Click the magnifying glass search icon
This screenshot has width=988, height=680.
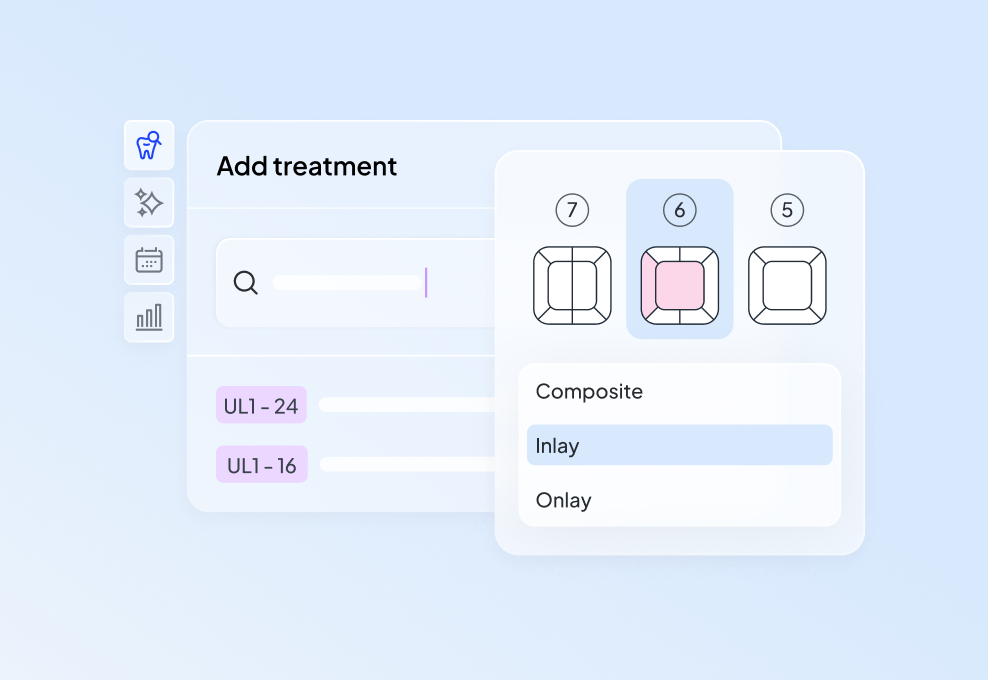coord(245,283)
